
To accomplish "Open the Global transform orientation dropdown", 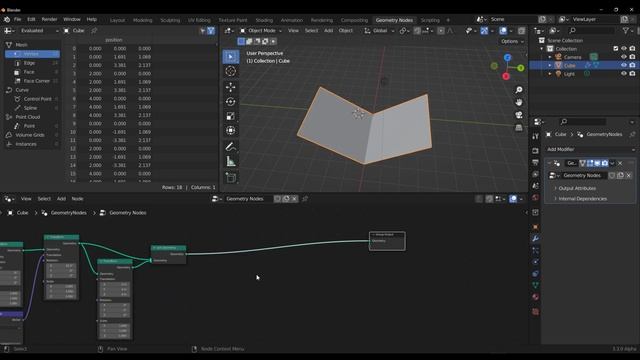I will pyautogui.click(x=379, y=31).
